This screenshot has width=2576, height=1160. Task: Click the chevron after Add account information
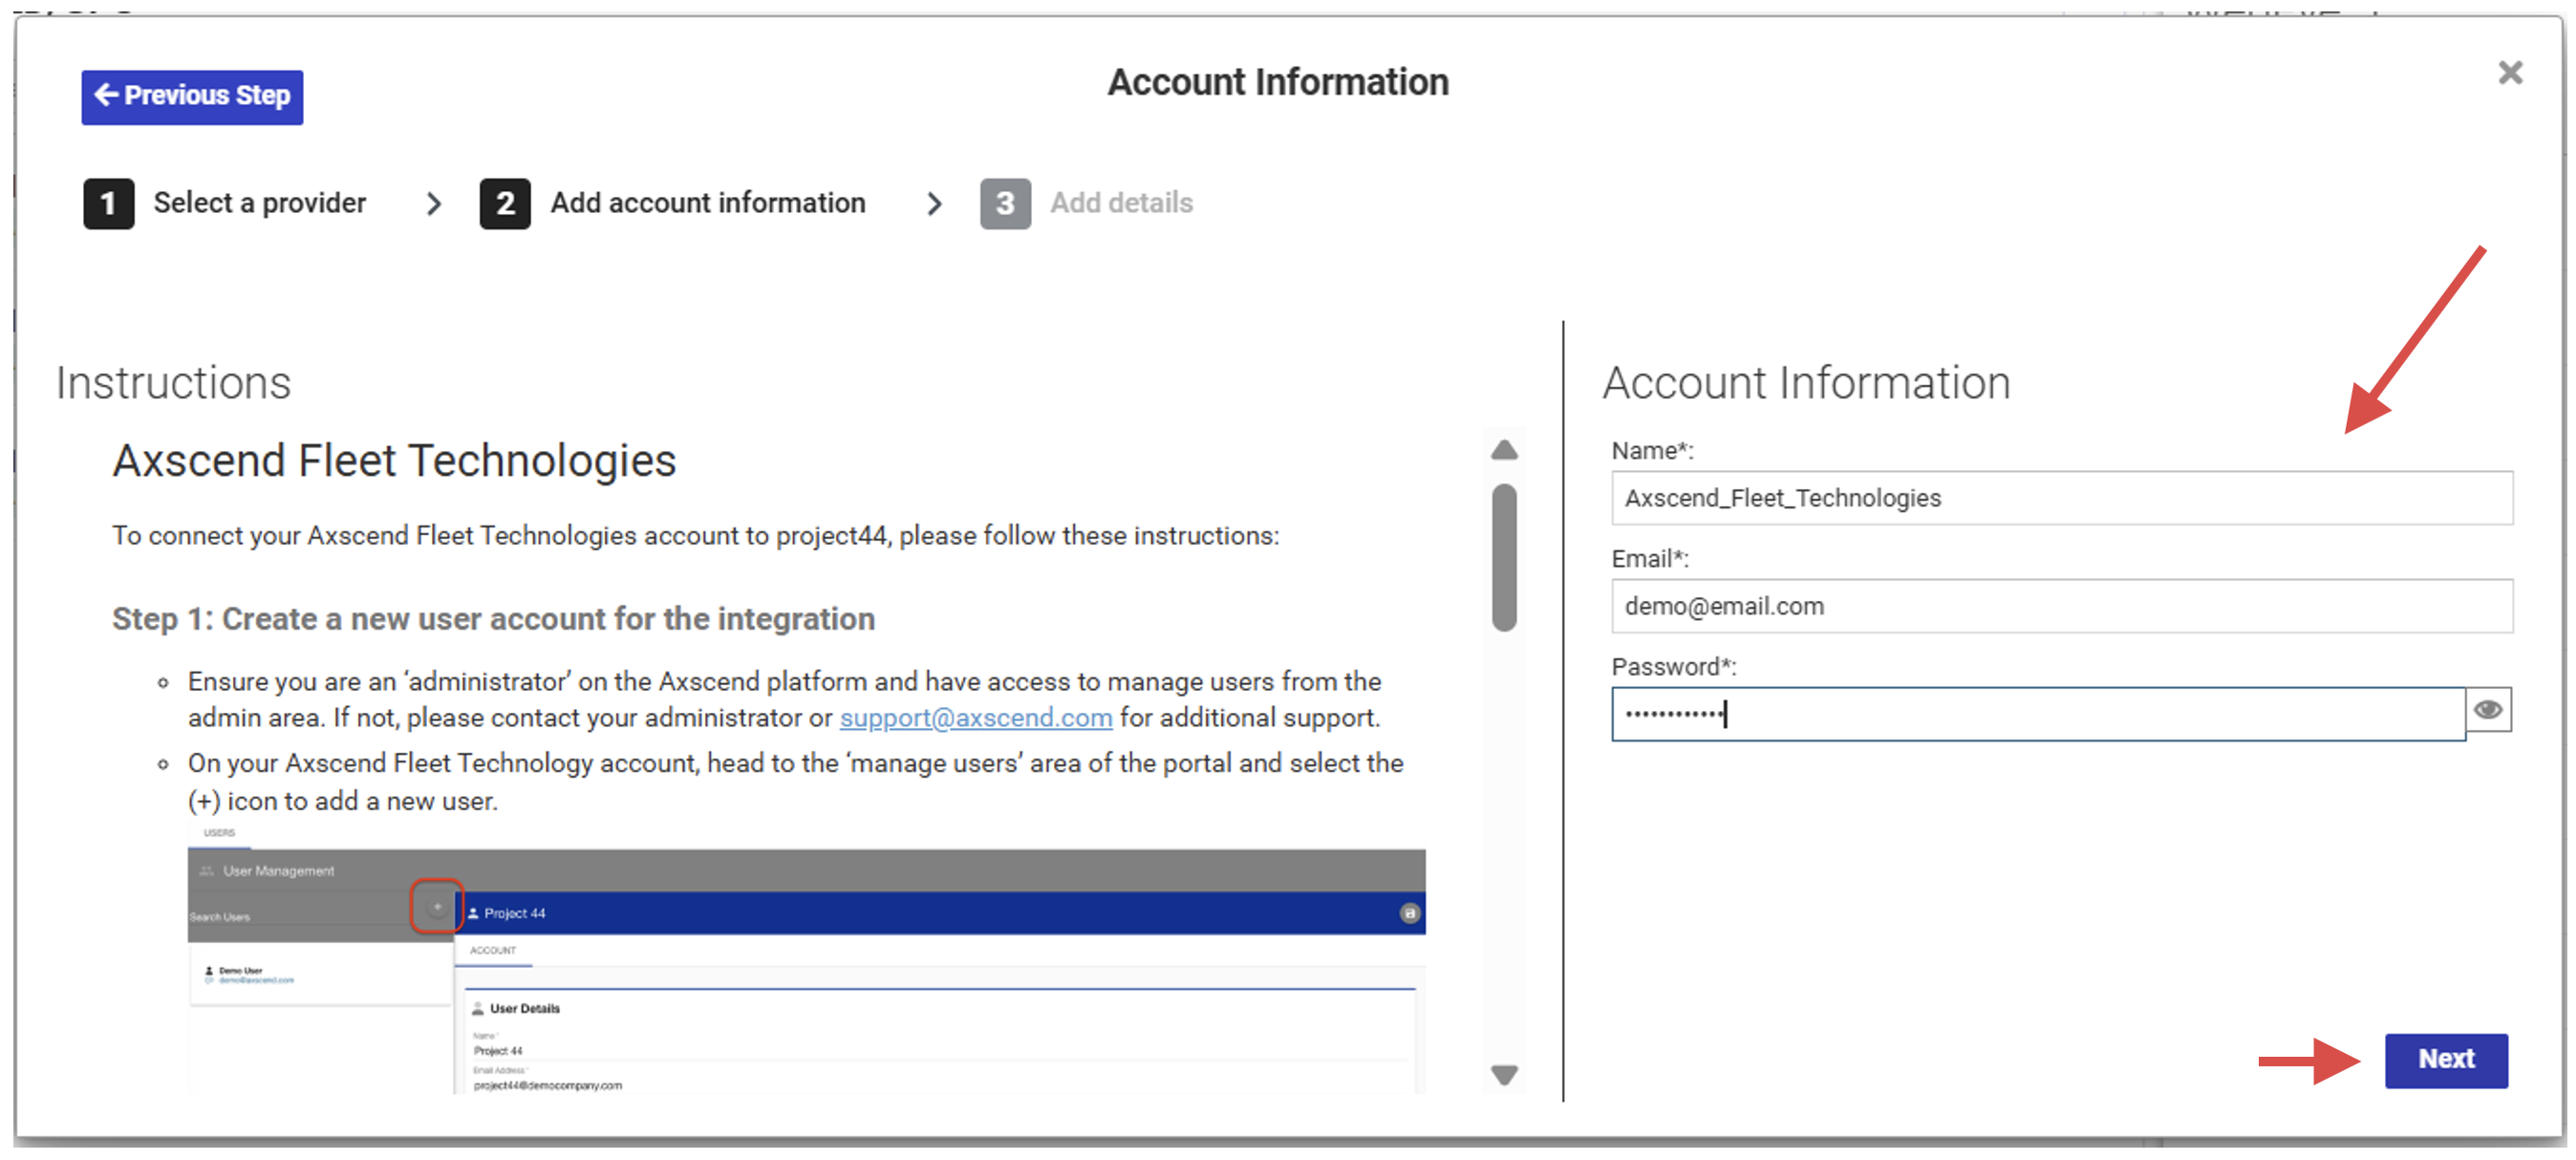(x=934, y=204)
